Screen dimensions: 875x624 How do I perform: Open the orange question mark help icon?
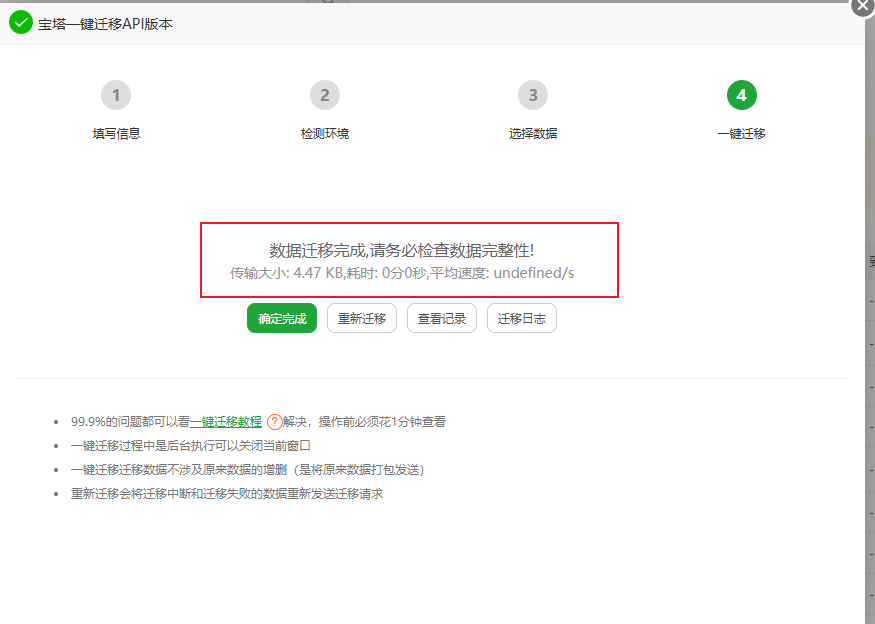(x=274, y=422)
